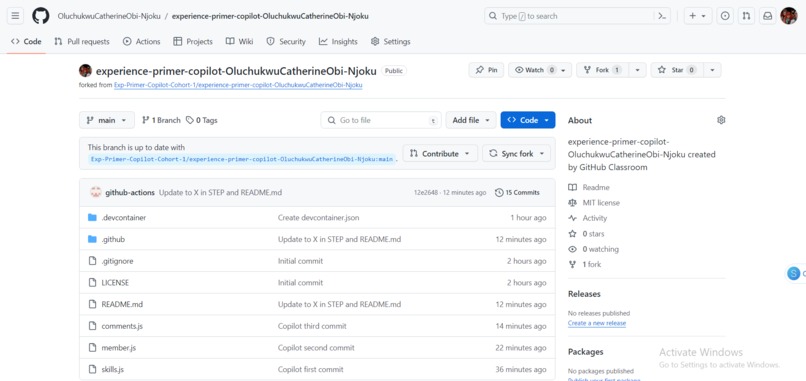Open the LICENSE file
Image resolution: width=806 pixels, height=381 pixels.
point(115,282)
